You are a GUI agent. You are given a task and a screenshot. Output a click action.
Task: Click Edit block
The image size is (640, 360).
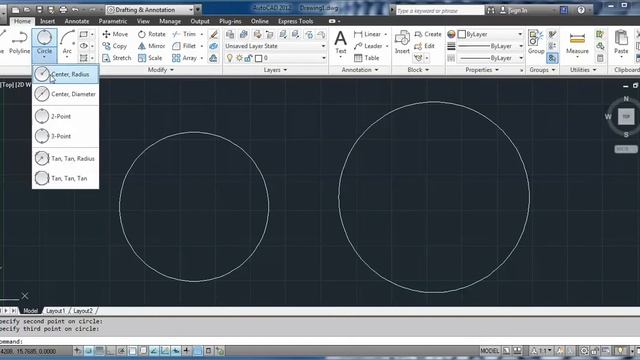pos(424,46)
